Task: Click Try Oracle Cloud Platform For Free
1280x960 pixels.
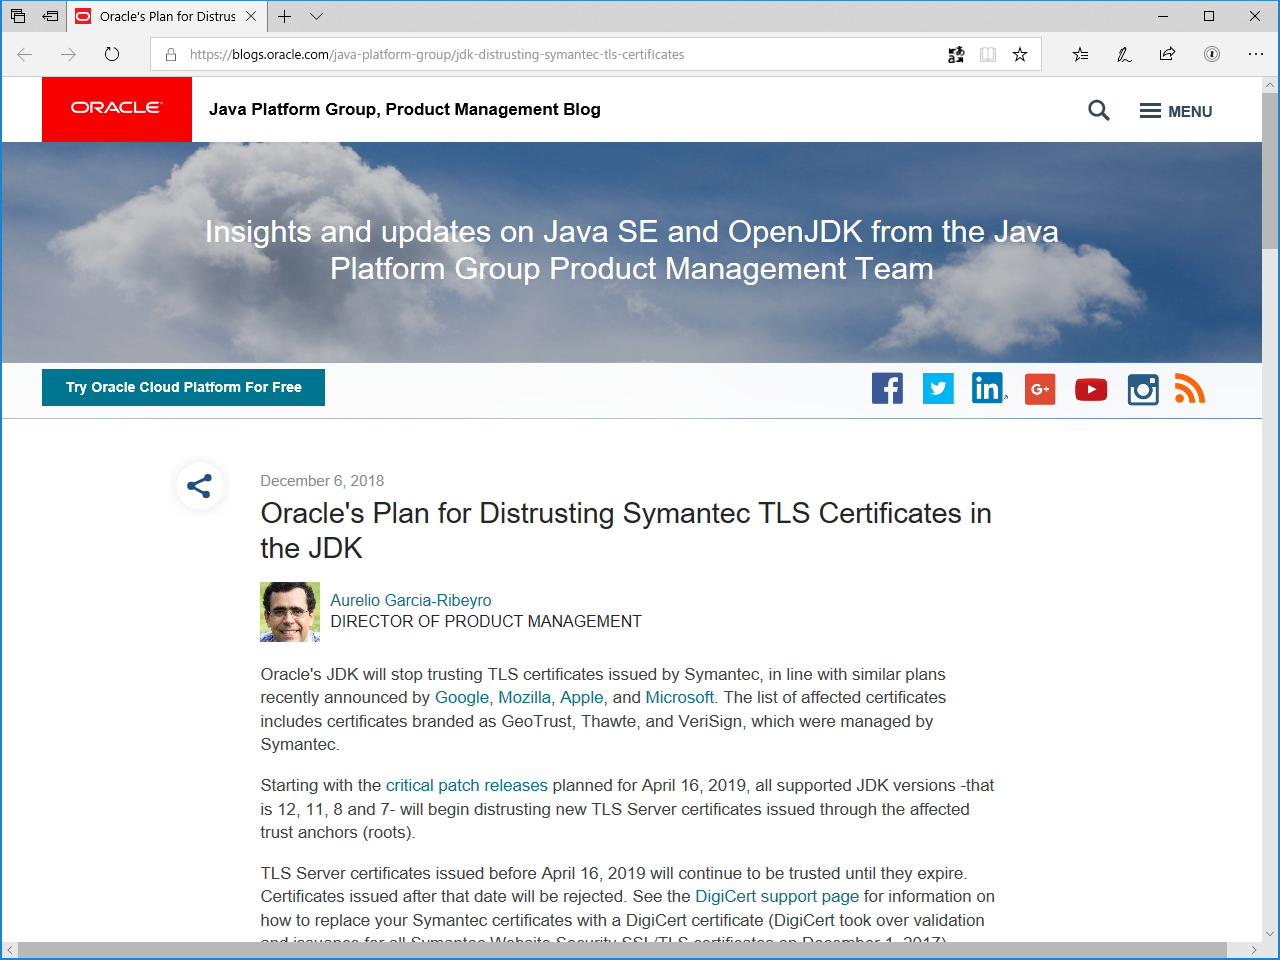Action: [x=183, y=387]
